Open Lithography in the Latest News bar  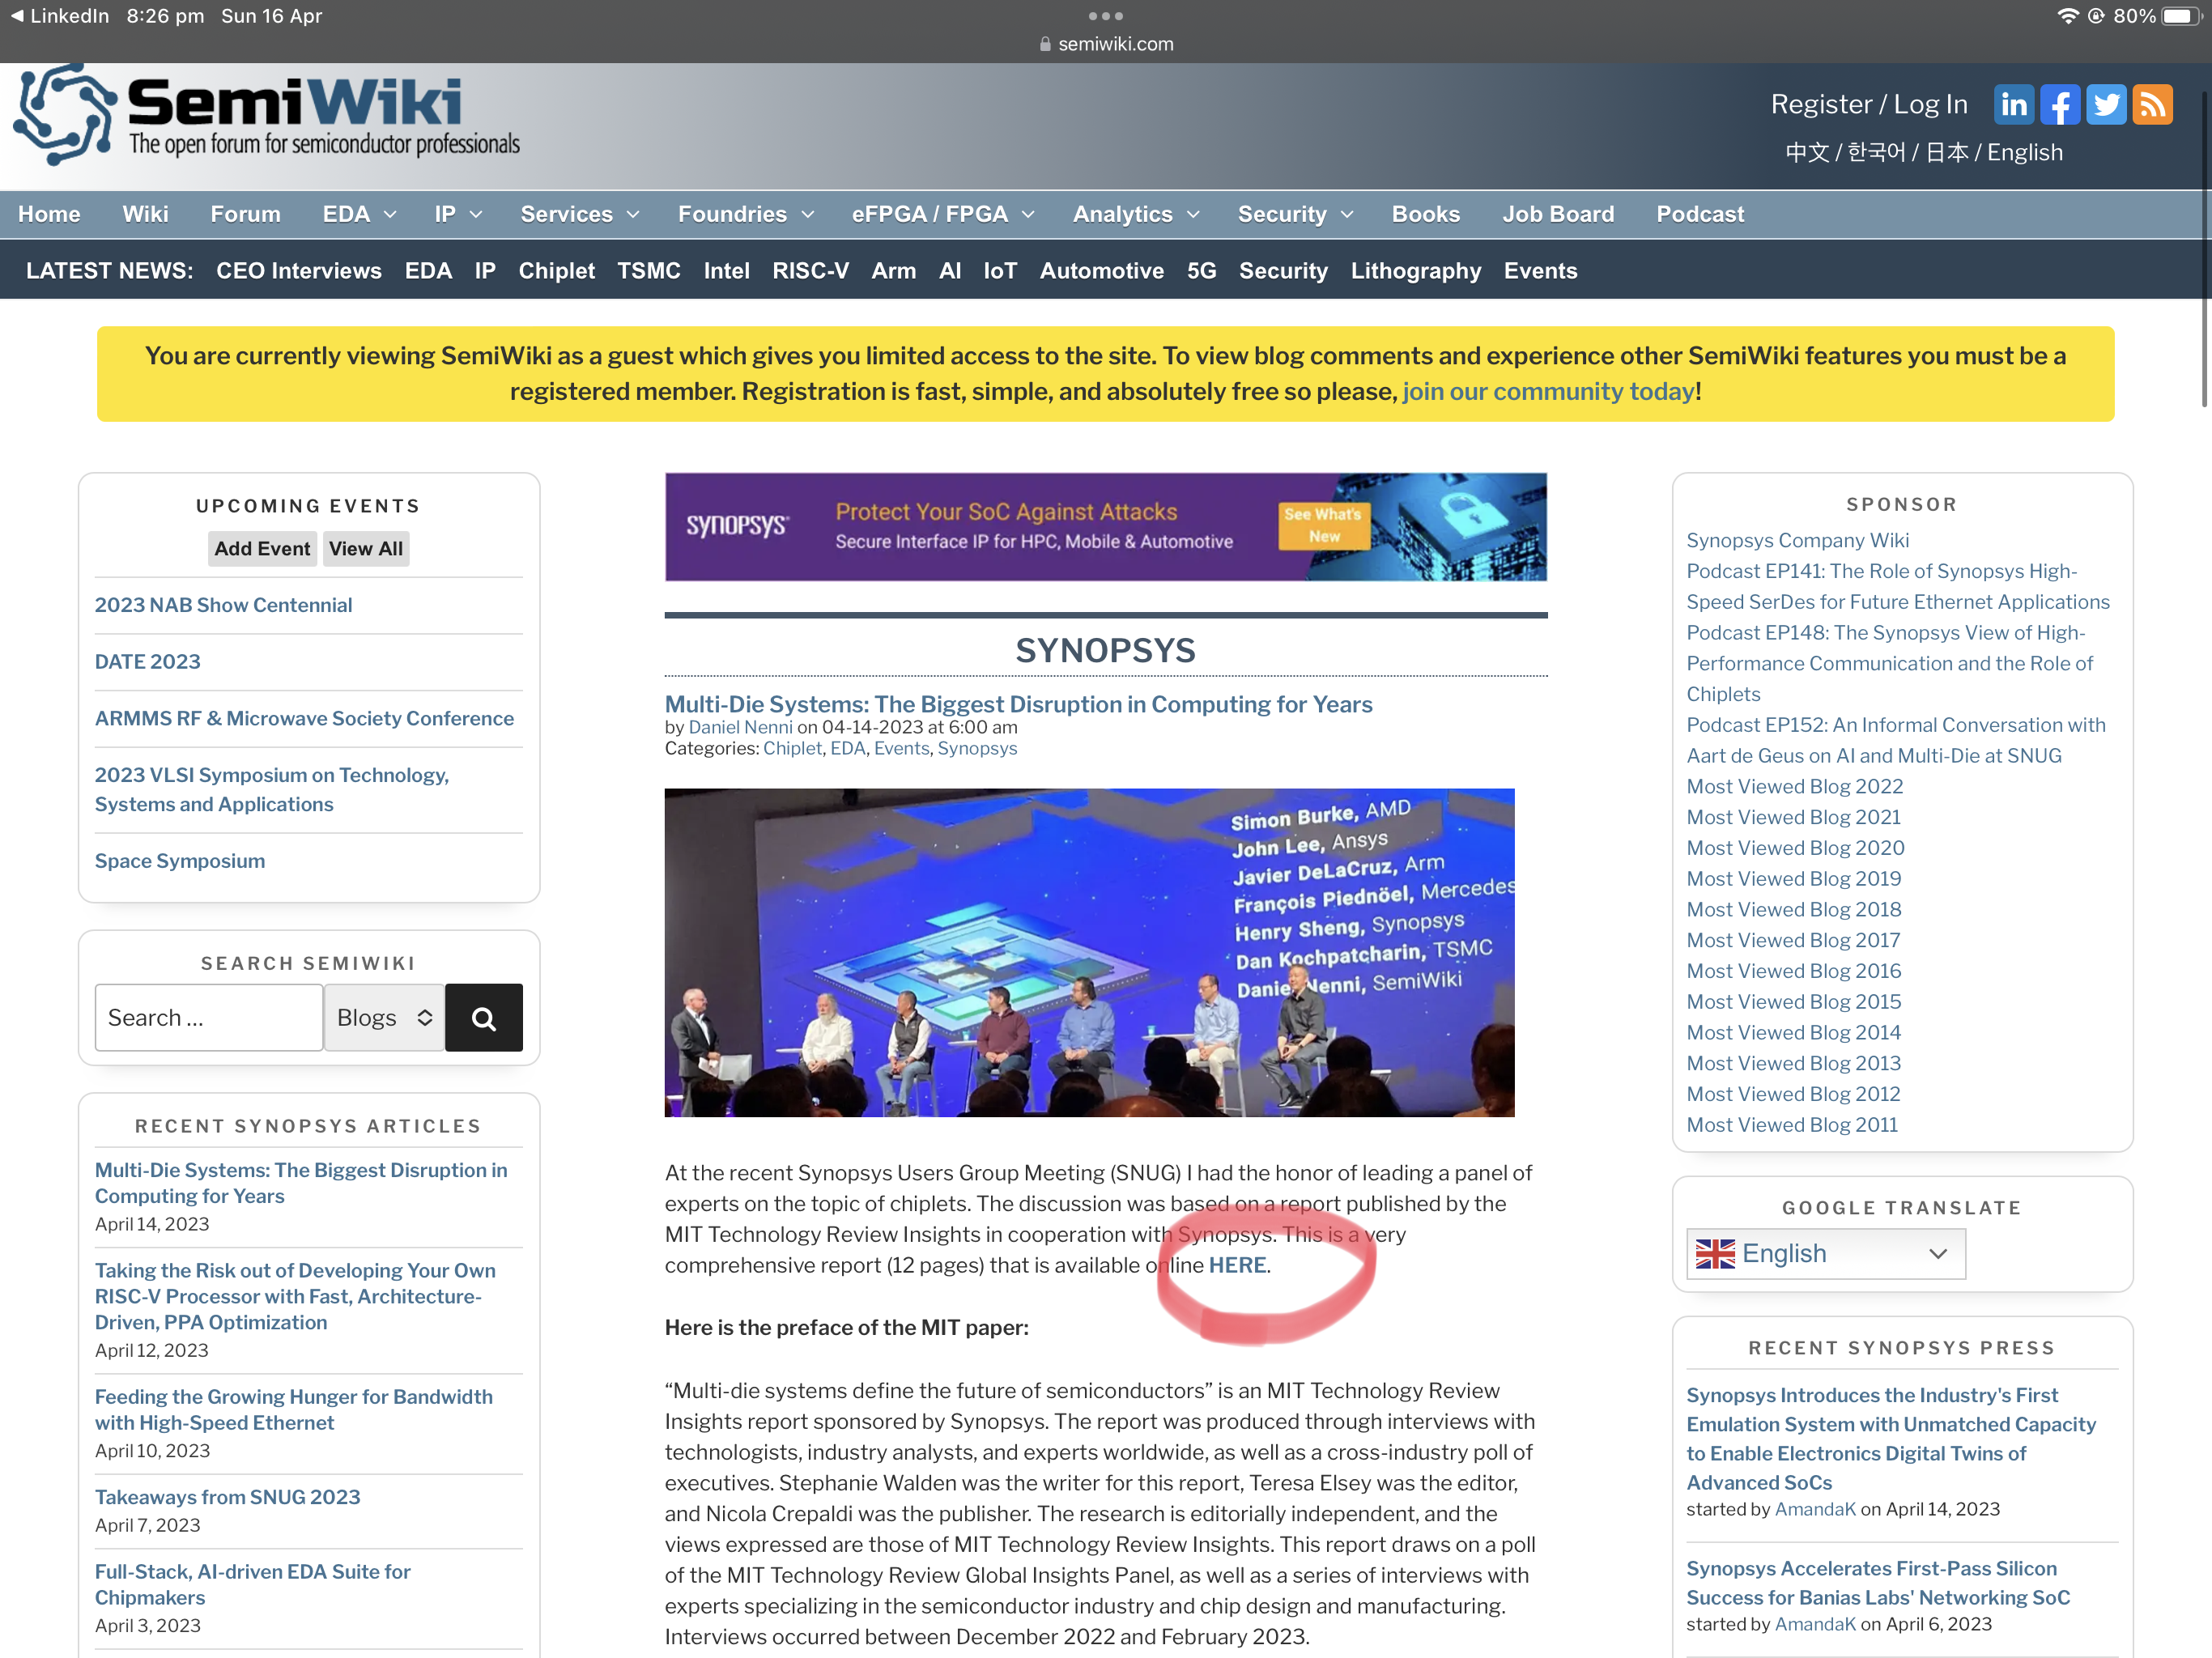point(1415,271)
